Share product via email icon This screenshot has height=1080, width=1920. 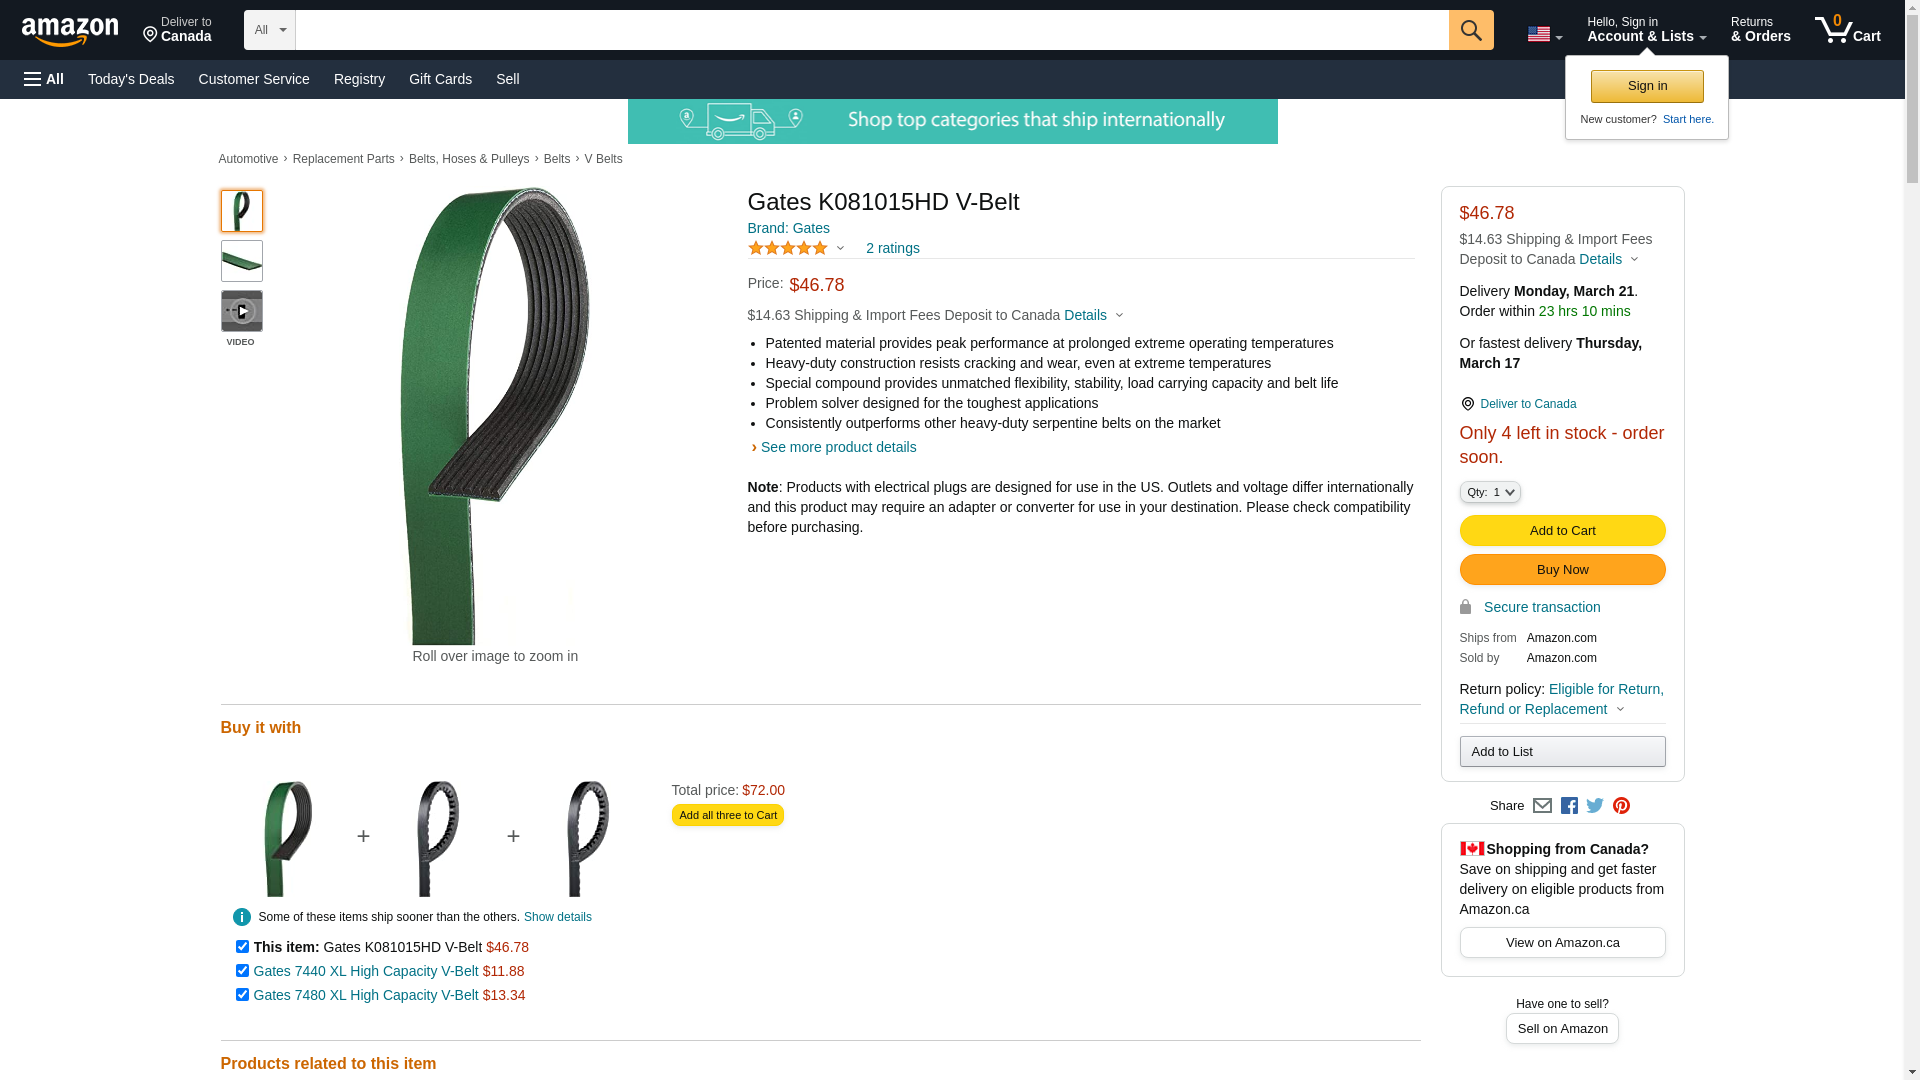[1542, 806]
